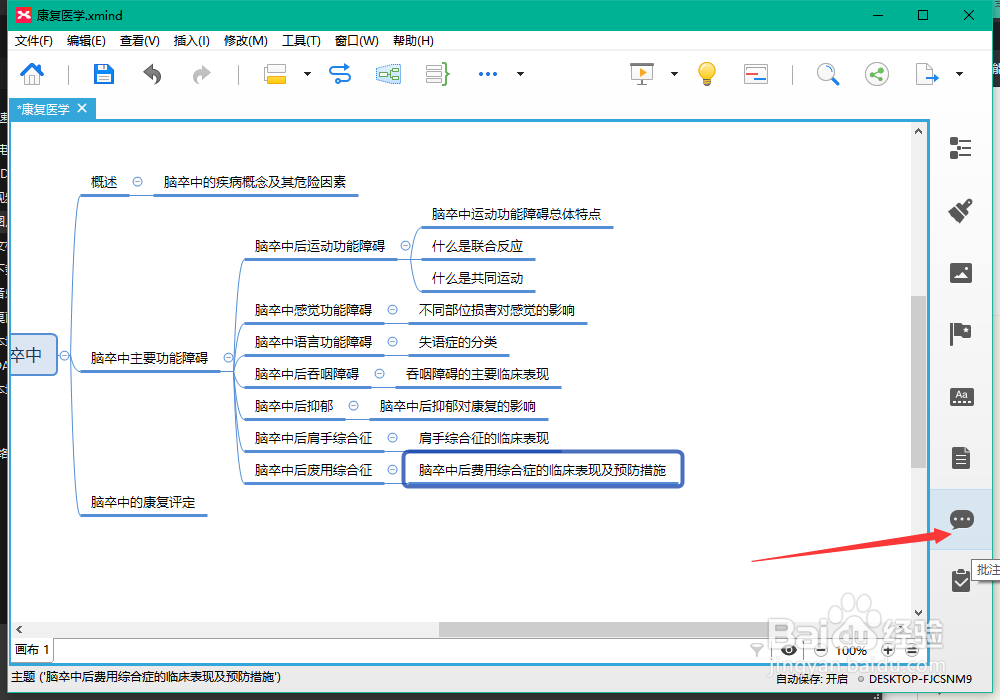
Task: Open the more options ellipsis icon
Action: (x=488, y=74)
